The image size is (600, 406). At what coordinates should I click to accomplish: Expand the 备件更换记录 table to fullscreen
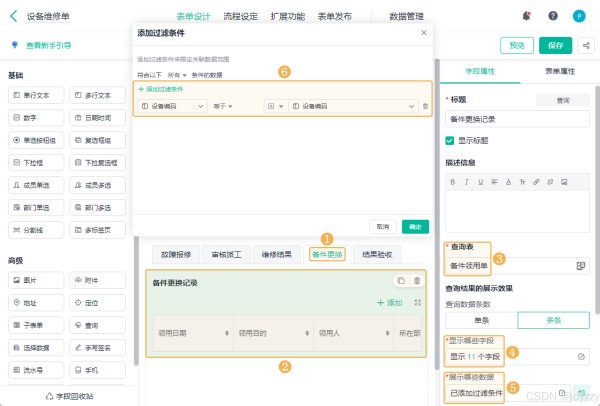point(417,303)
